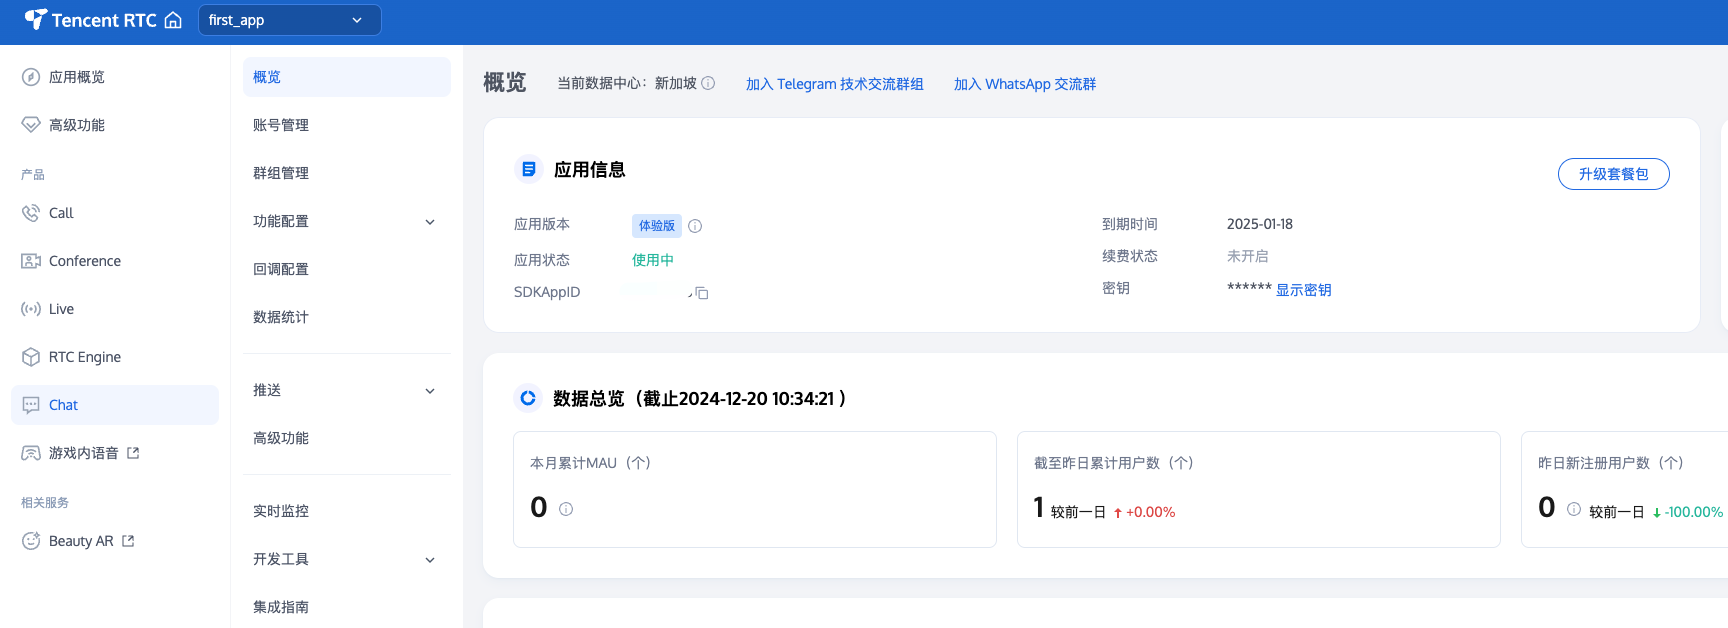This screenshot has height=628, width=1728.
Task: Click the 本月累计MAU card
Action: coord(755,489)
